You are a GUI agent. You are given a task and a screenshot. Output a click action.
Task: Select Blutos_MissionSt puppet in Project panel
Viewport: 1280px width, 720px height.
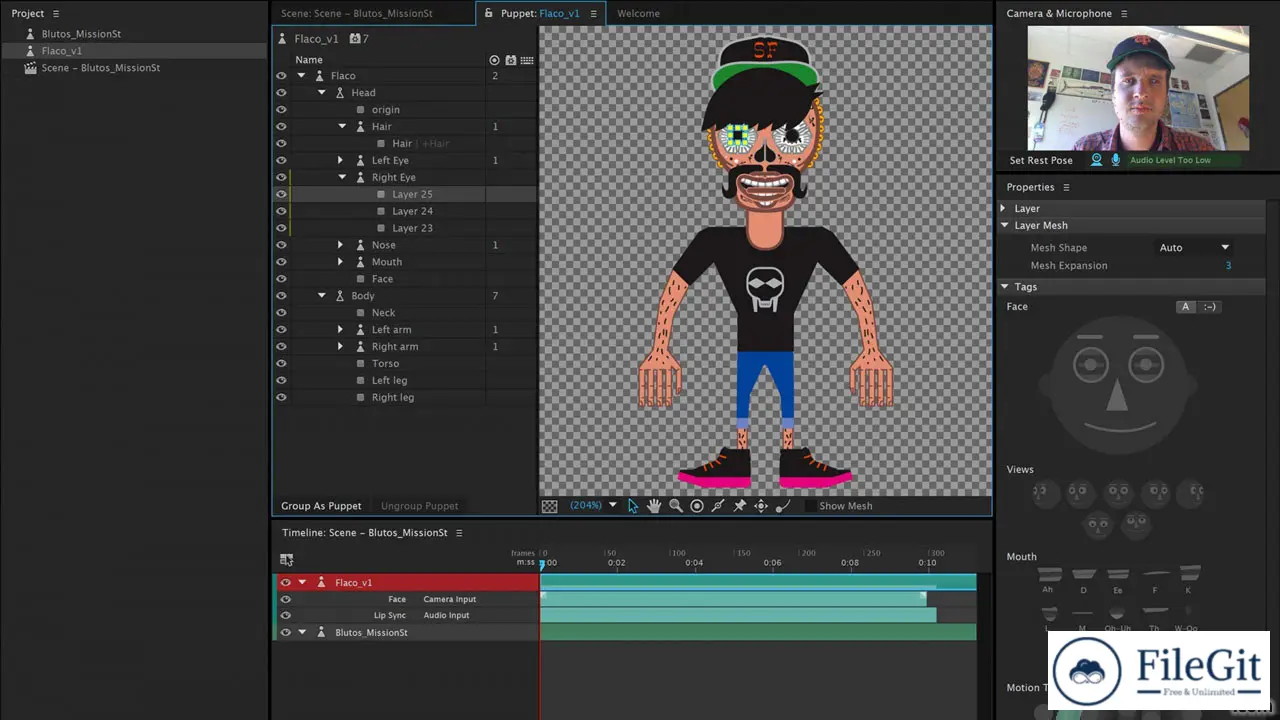pos(81,34)
